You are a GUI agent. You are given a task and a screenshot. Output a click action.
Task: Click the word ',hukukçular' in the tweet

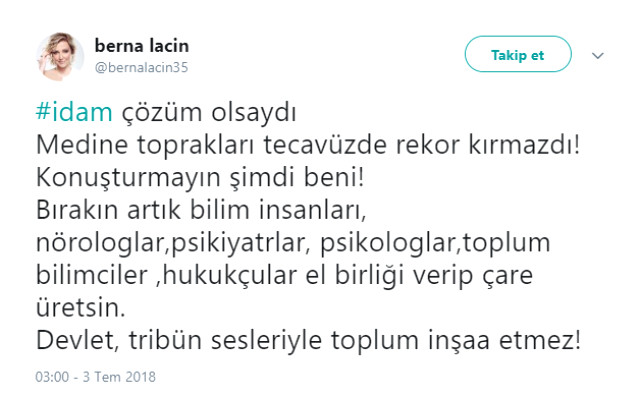227,276
